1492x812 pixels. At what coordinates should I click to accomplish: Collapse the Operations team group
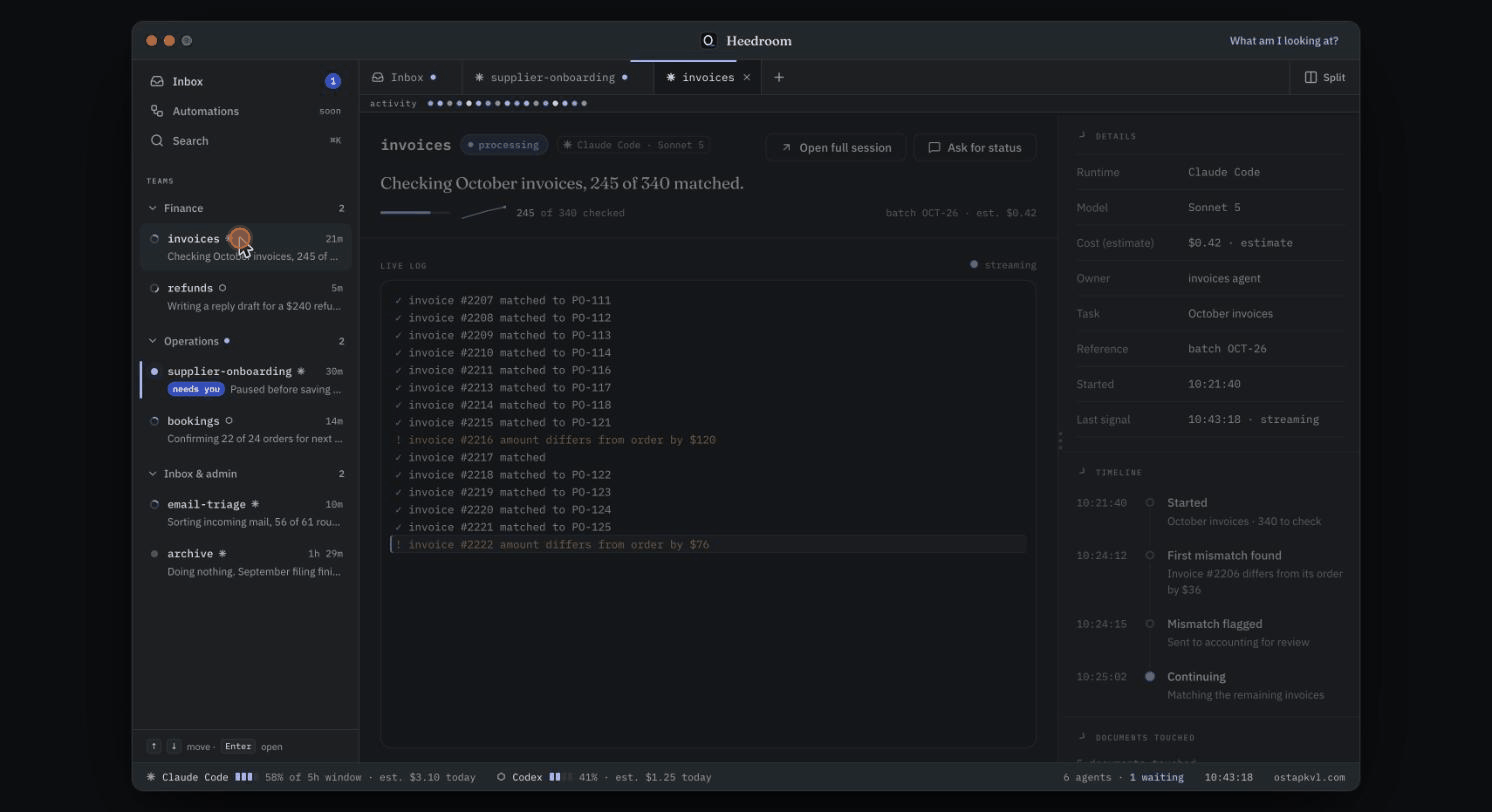[245, 341]
